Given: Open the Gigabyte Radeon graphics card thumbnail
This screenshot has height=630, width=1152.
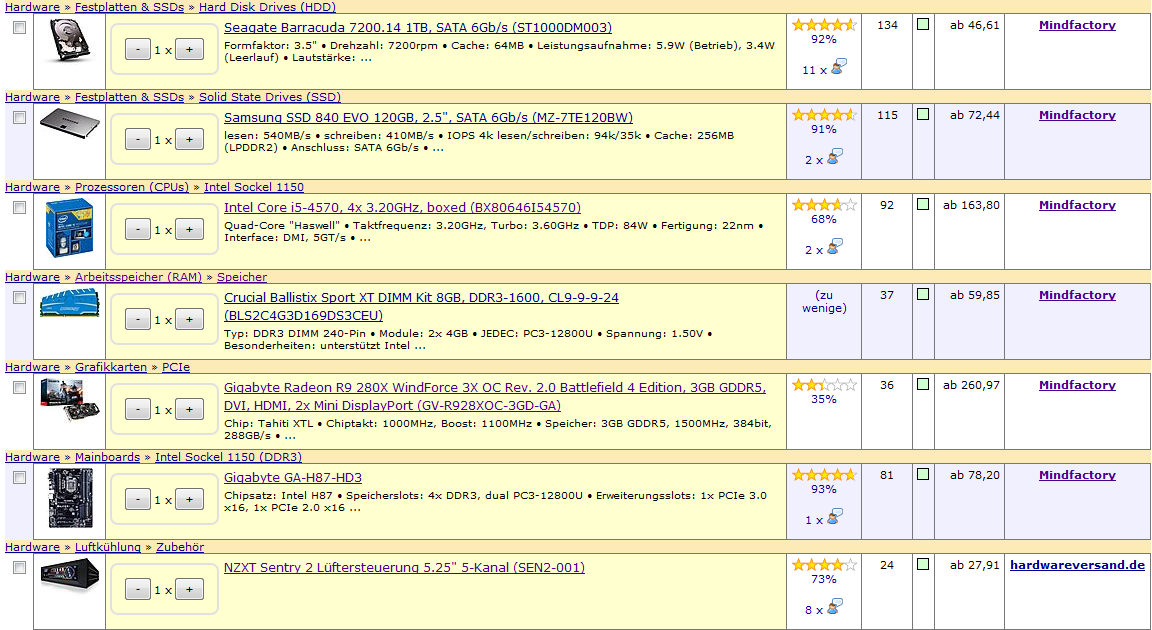Looking at the screenshot, I should click(69, 400).
